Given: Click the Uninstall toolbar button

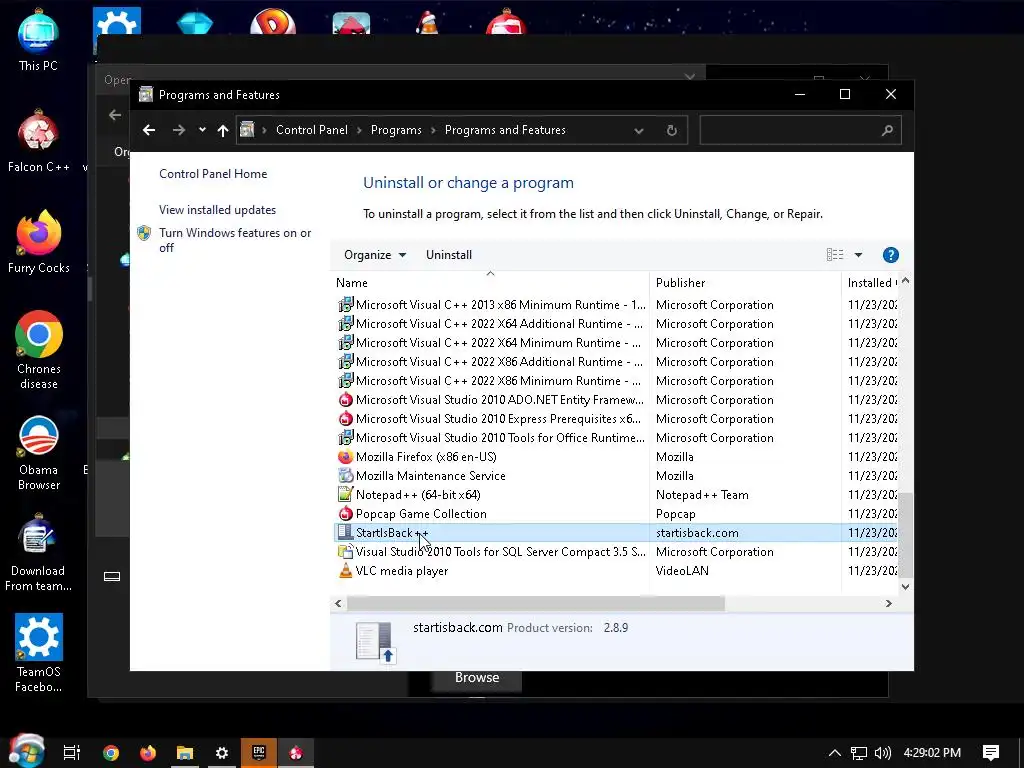Looking at the screenshot, I should point(449,255).
